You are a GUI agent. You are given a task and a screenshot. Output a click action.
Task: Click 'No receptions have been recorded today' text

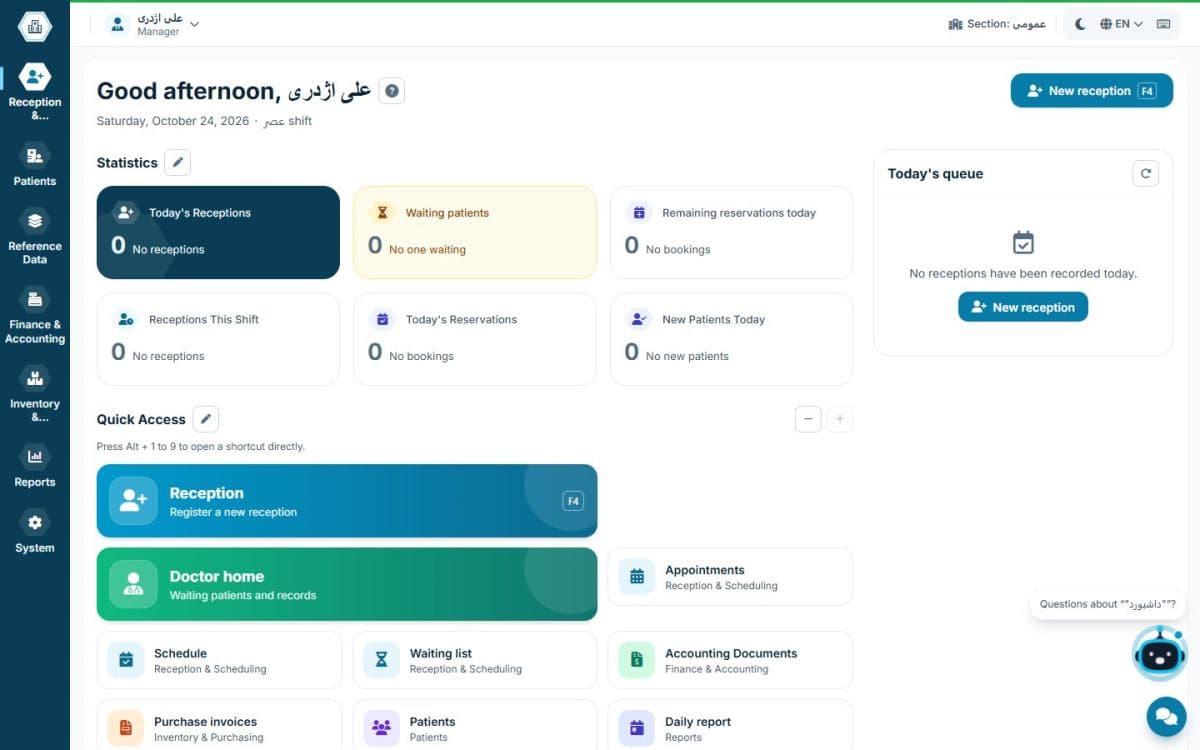[1023, 273]
